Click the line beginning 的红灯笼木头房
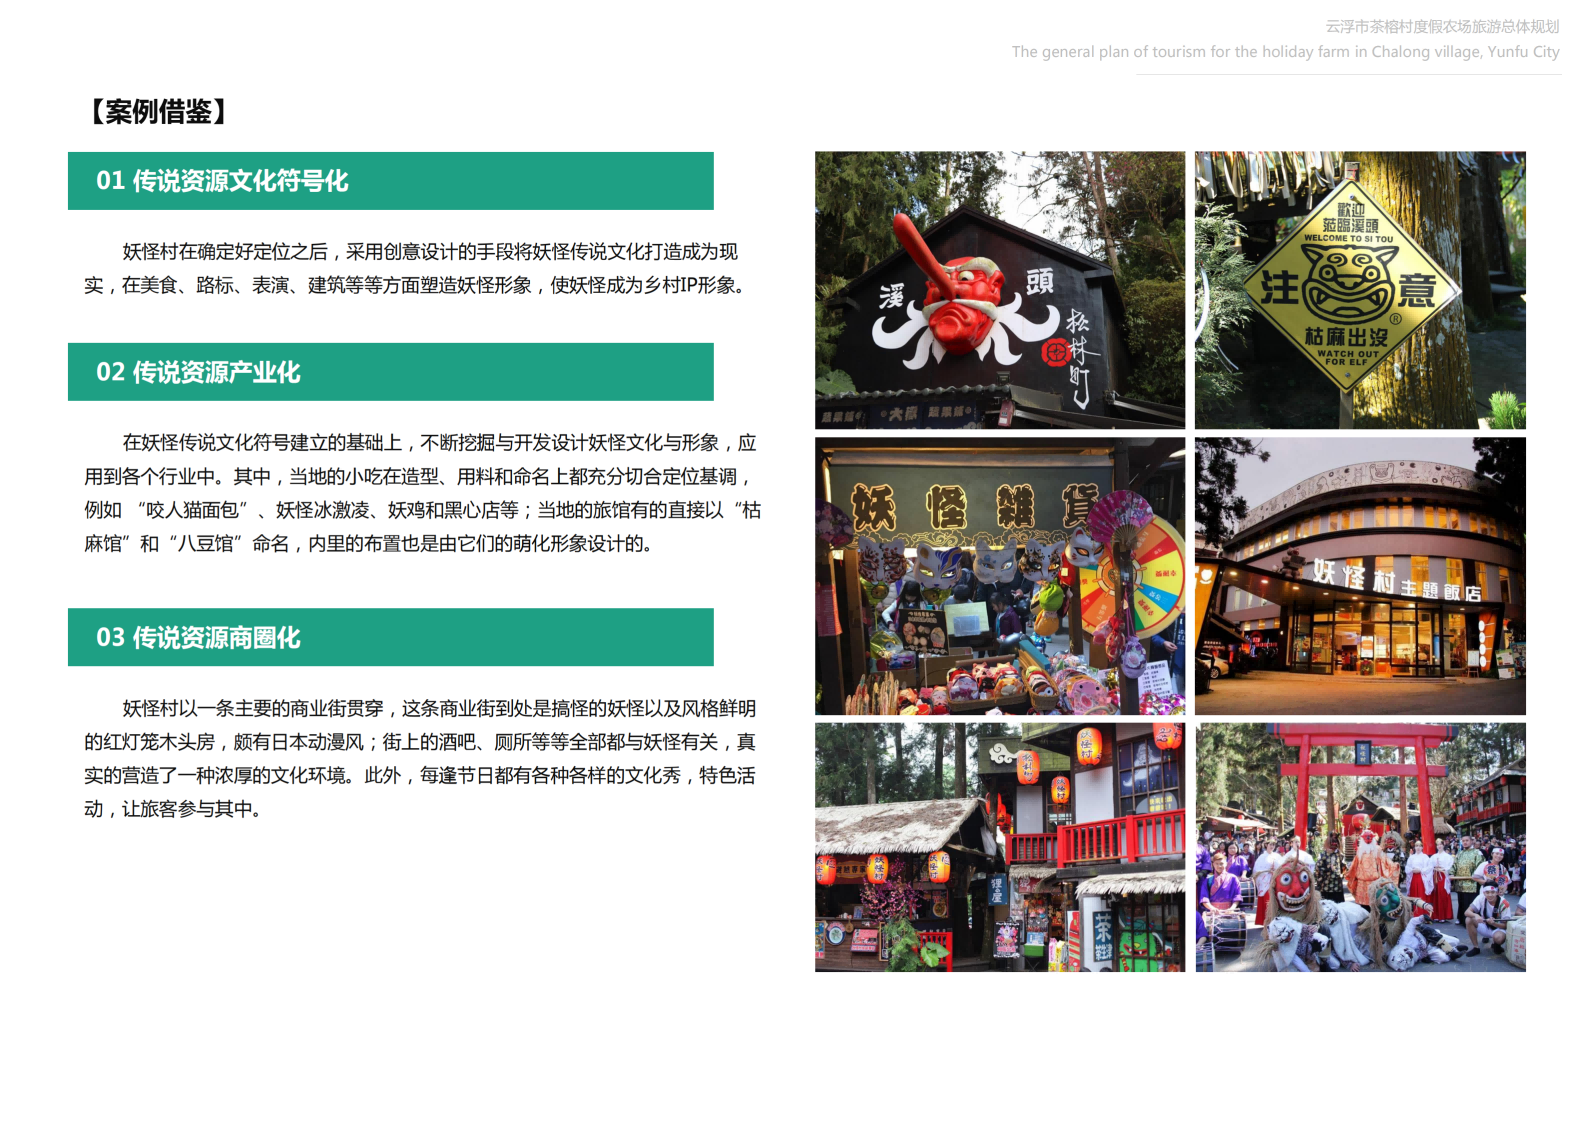The height and width of the screenshot is (1122, 1586). click(x=420, y=742)
